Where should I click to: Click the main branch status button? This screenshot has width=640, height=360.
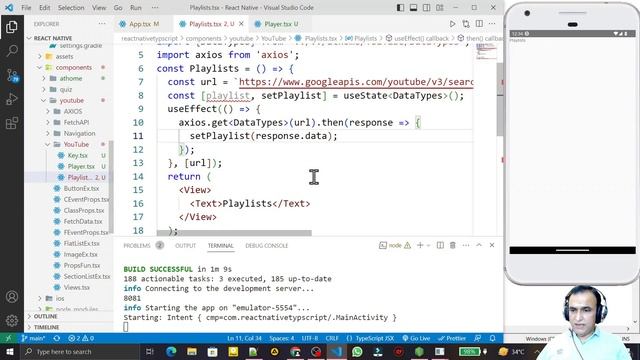click(33, 338)
